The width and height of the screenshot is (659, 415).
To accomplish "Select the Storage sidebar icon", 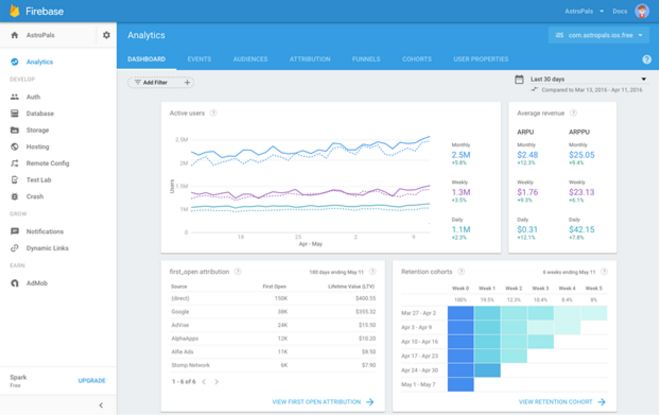I will [x=14, y=129].
